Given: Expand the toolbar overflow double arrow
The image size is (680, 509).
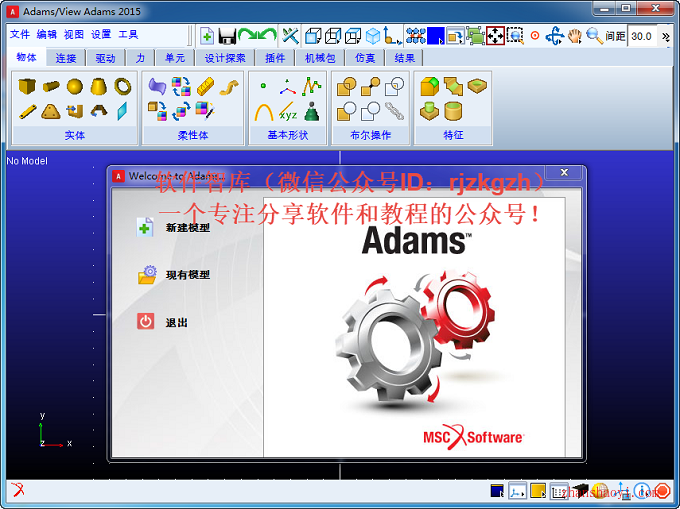Looking at the screenshot, I should pyautogui.click(x=666, y=36).
